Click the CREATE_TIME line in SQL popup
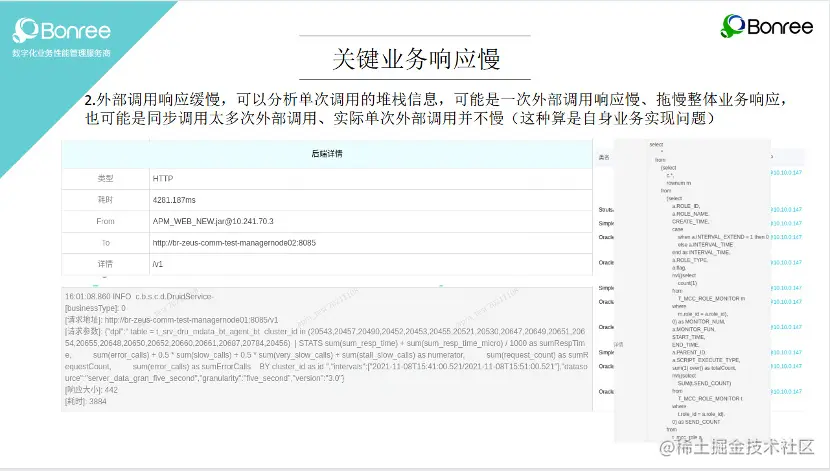This screenshot has width=830, height=472. (x=690, y=221)
